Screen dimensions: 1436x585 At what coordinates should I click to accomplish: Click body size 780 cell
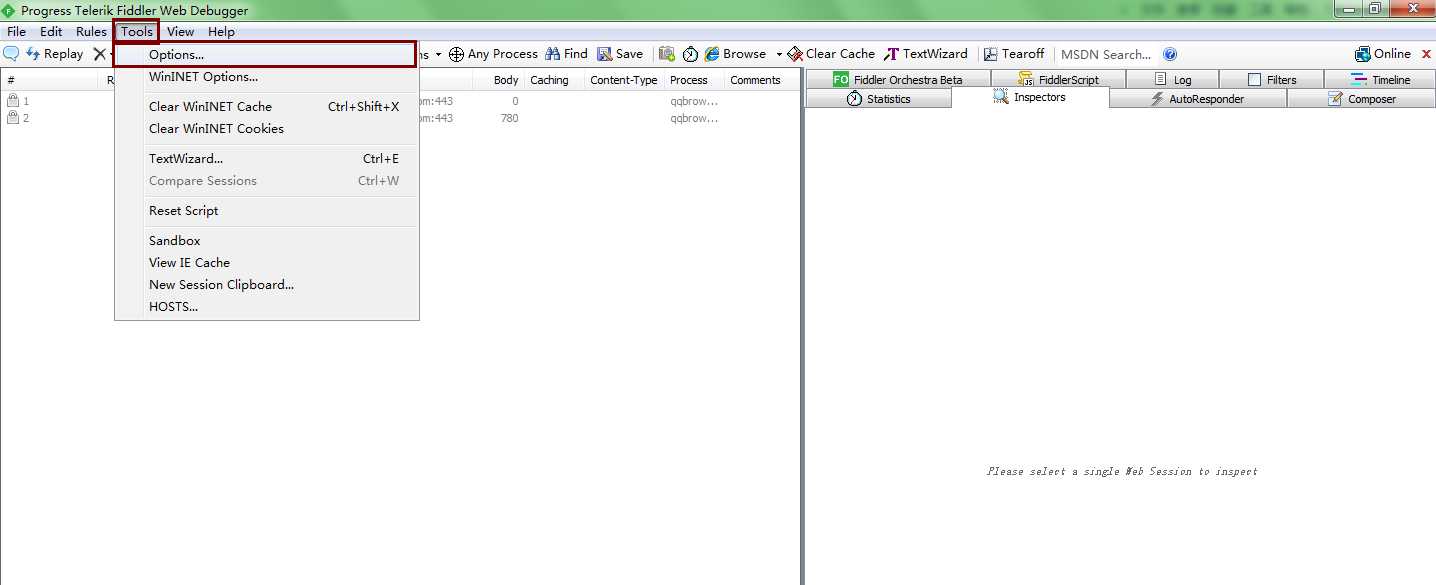(x=509, y=118)
